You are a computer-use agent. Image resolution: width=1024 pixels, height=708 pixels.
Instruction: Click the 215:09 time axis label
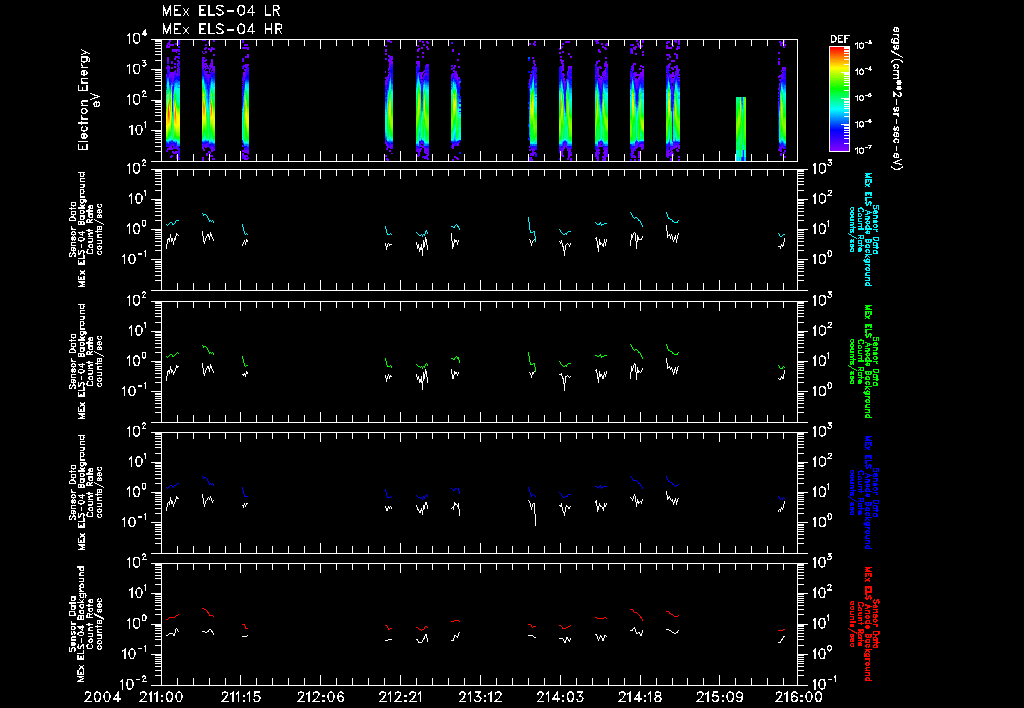[x=720, y=697]
